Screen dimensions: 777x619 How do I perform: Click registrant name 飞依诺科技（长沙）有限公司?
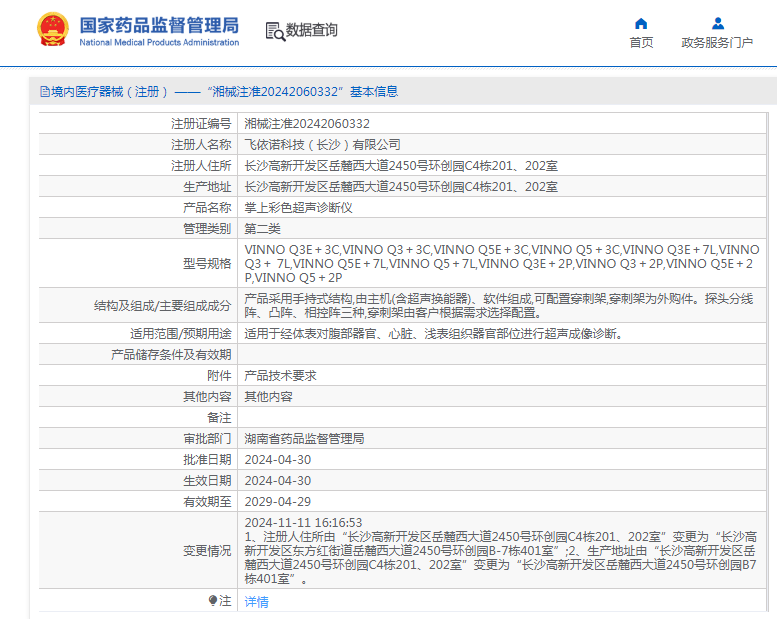(x=323, y=145)
